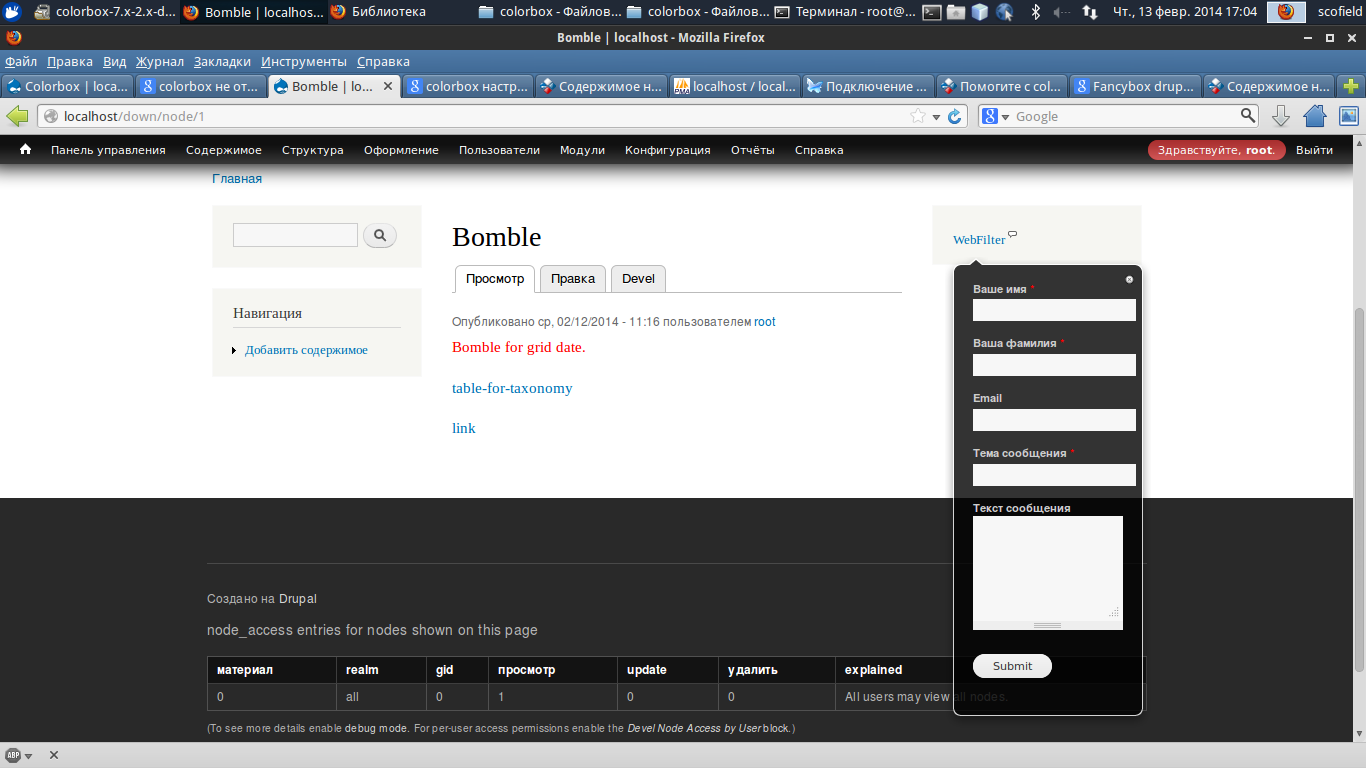Open the Firefox downloads arrow

click(1281, 116)
